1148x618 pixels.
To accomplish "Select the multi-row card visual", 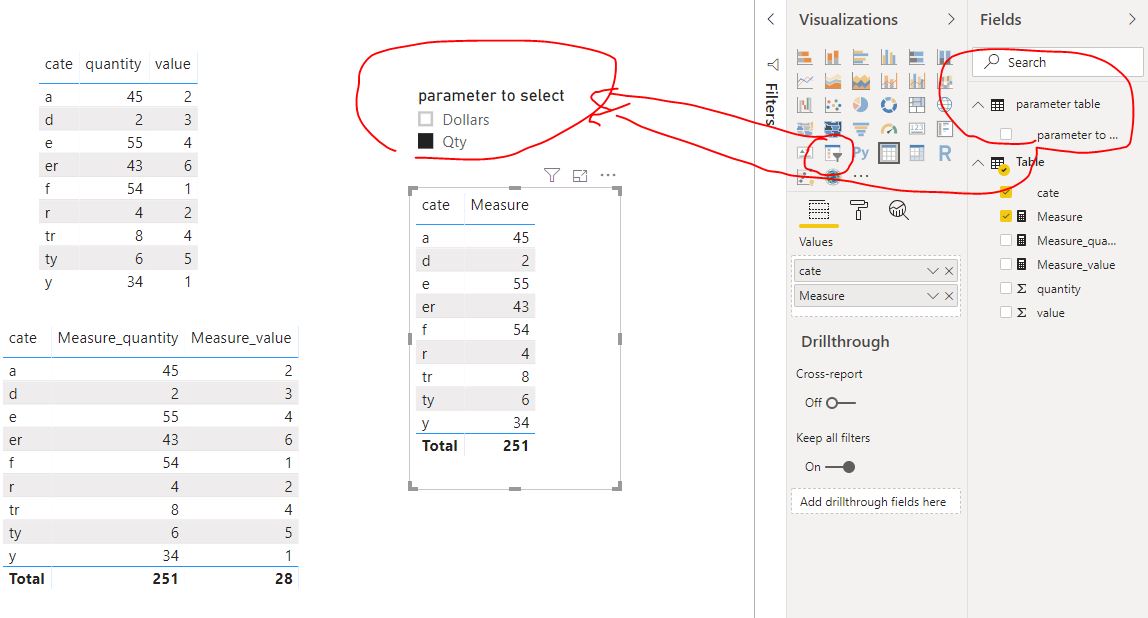I will tap(944, 130).
